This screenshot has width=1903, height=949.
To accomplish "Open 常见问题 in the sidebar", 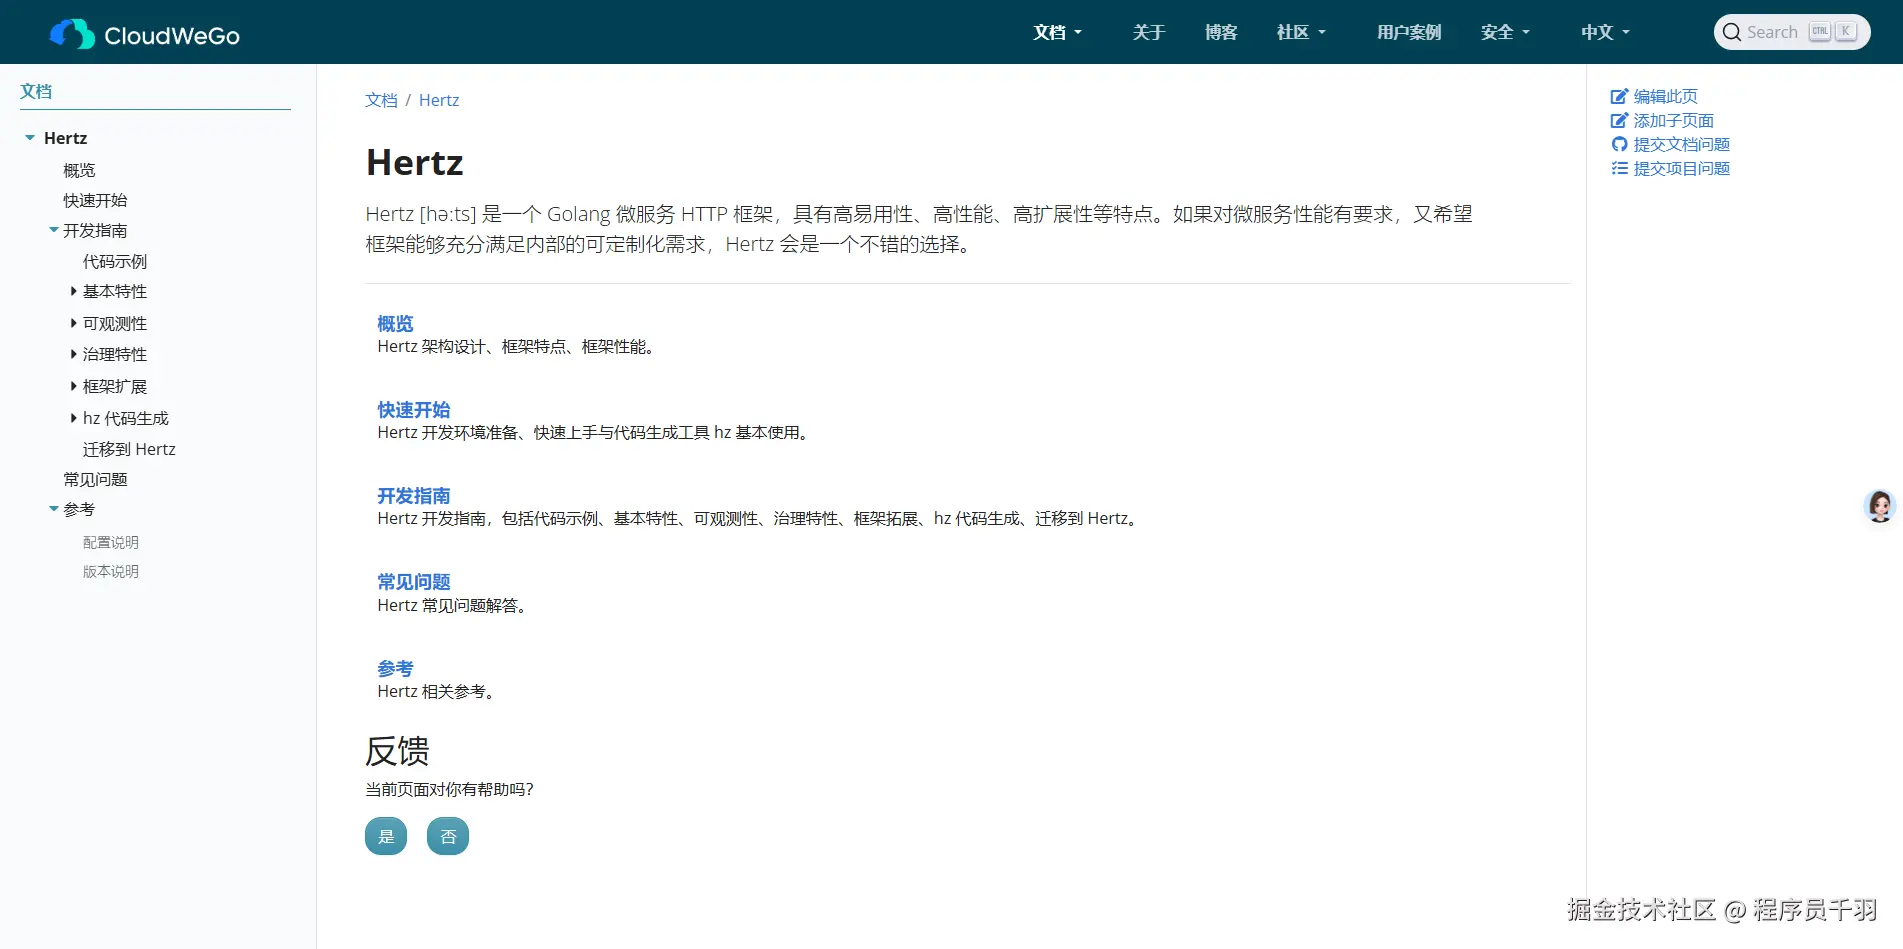I will click(x=95, y=479).
